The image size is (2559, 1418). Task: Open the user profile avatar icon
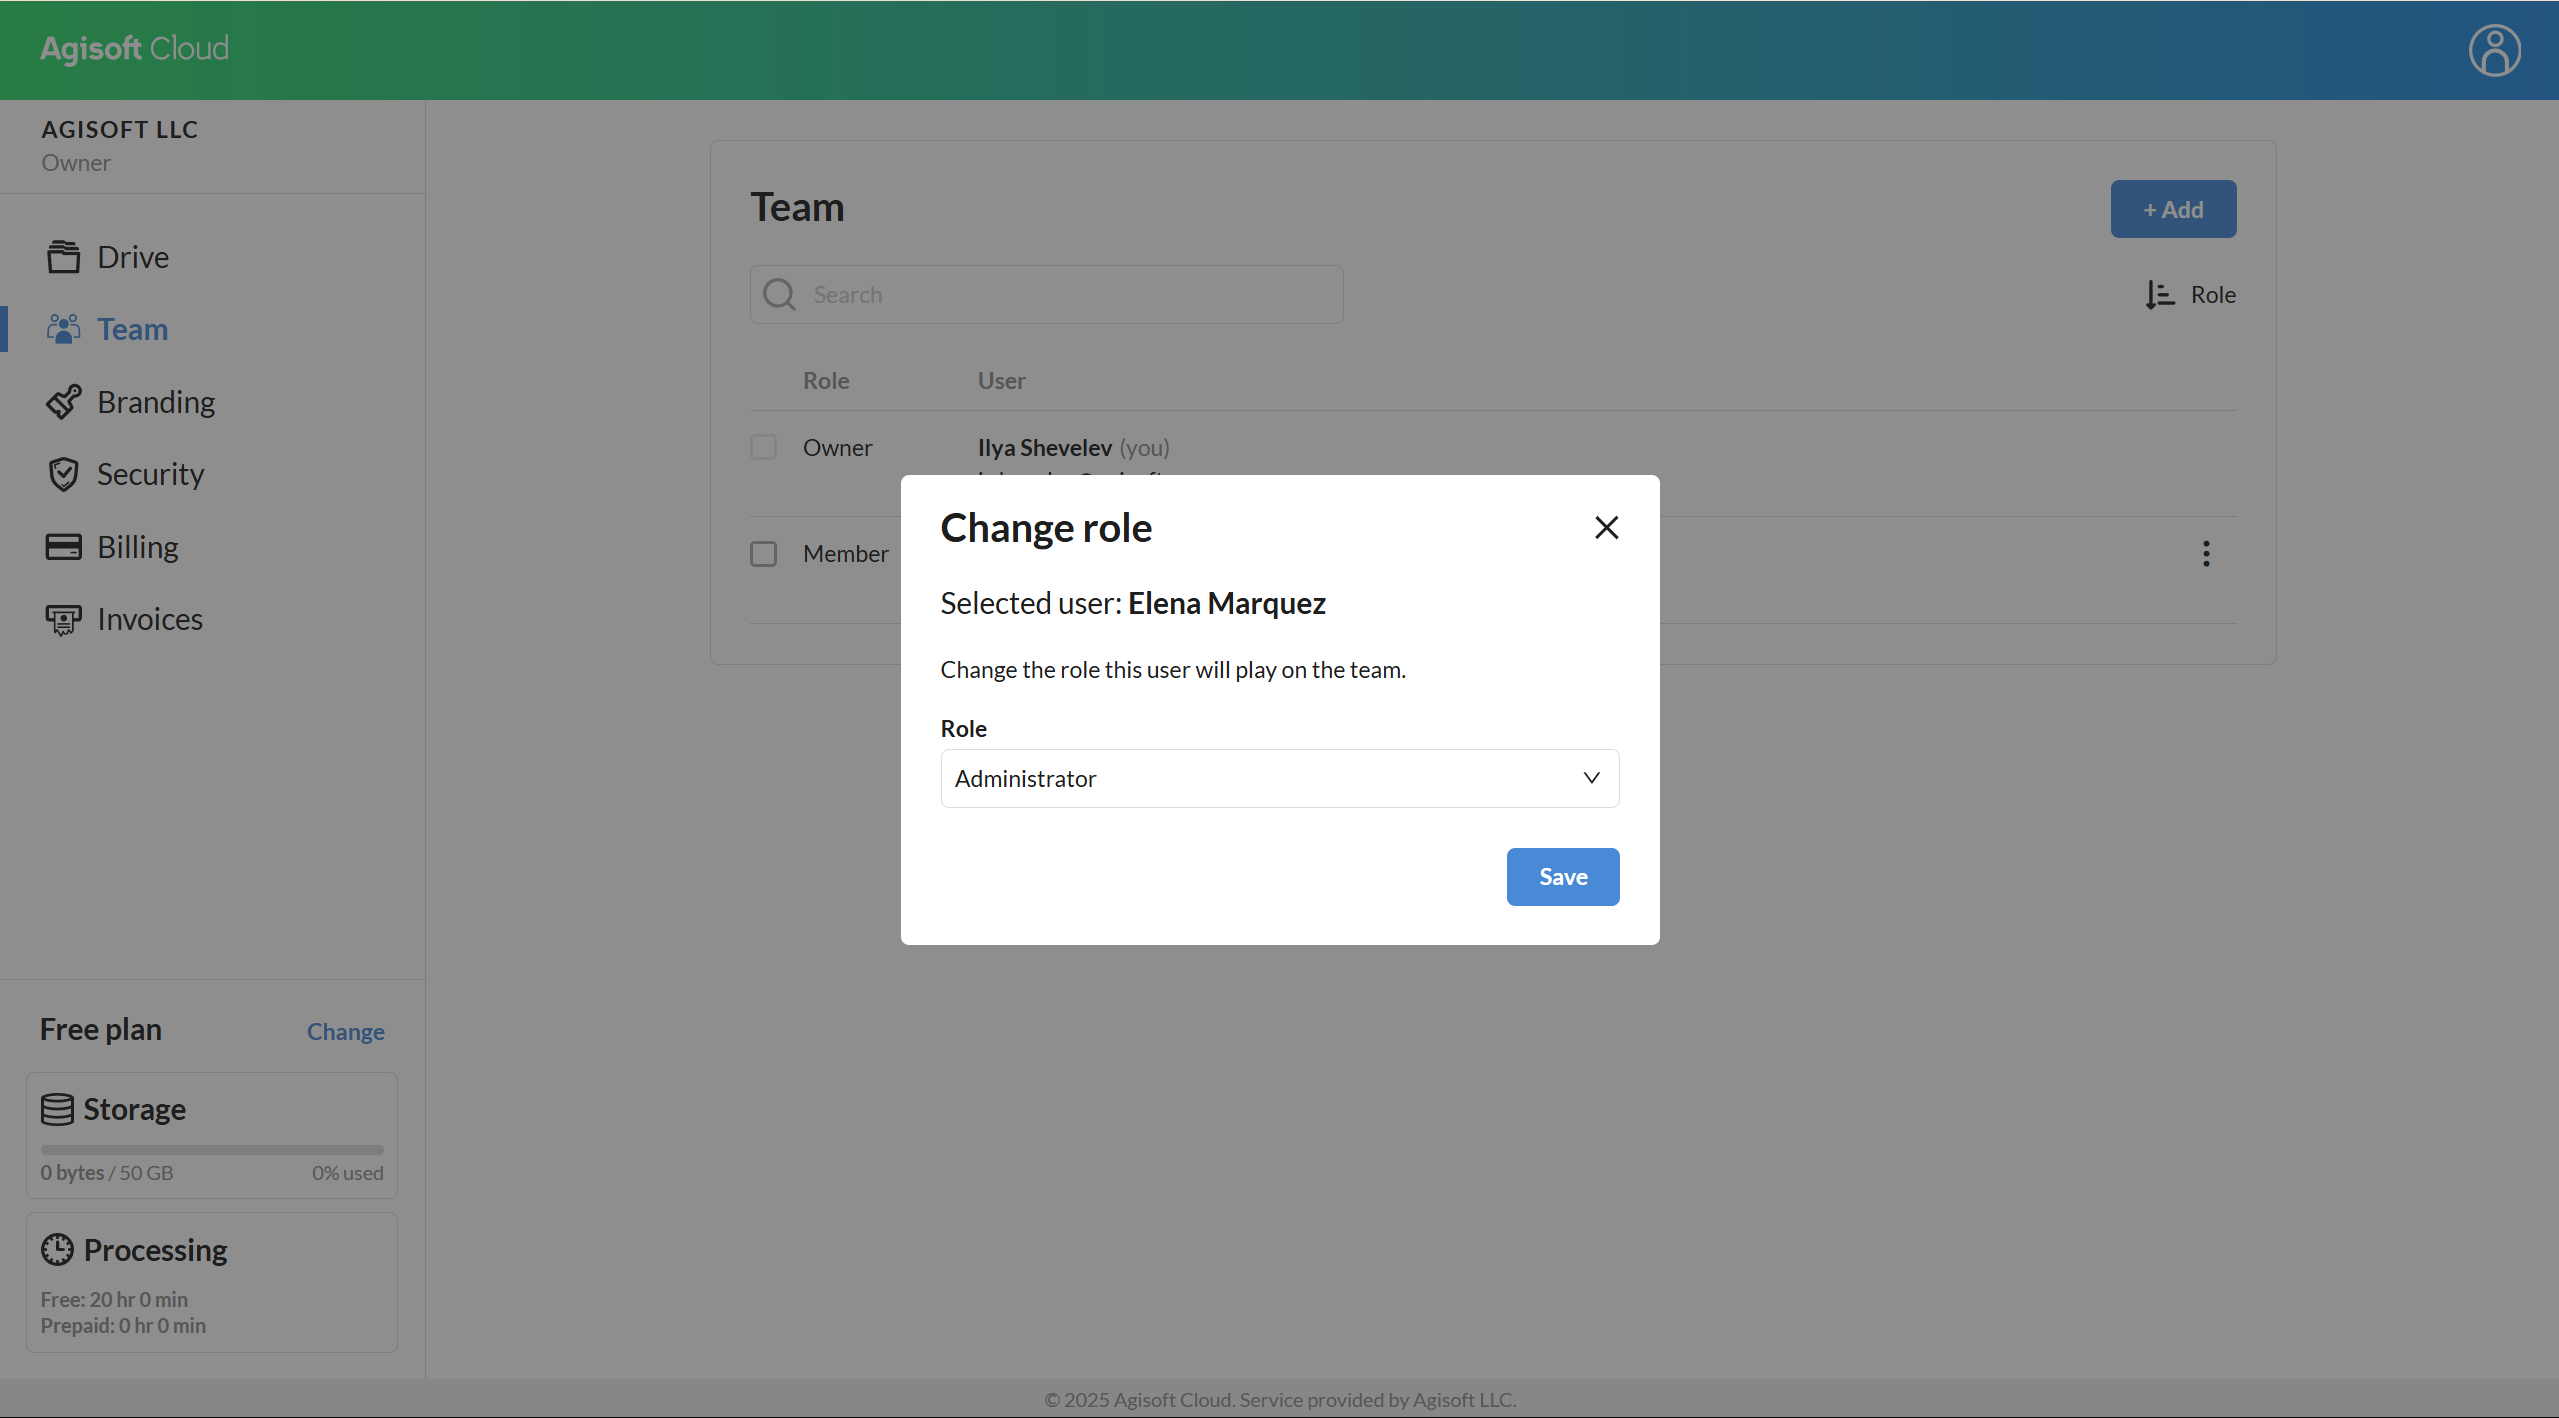click(x=2494, y=50)
